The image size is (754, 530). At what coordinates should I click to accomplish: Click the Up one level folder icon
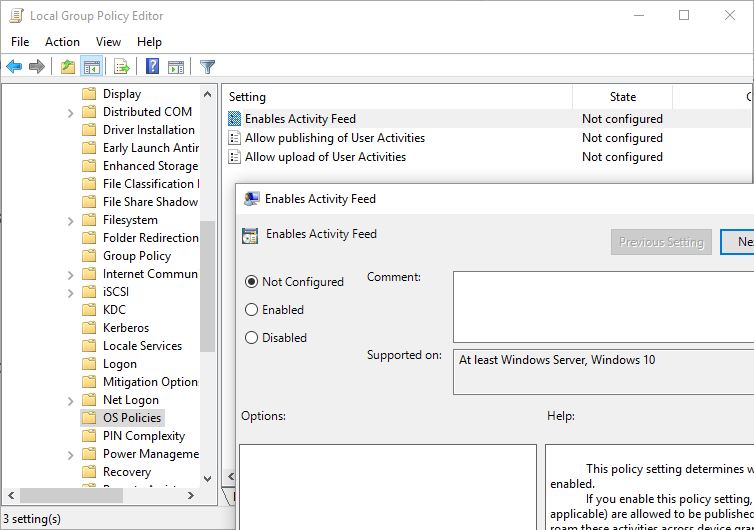point(67,67)
